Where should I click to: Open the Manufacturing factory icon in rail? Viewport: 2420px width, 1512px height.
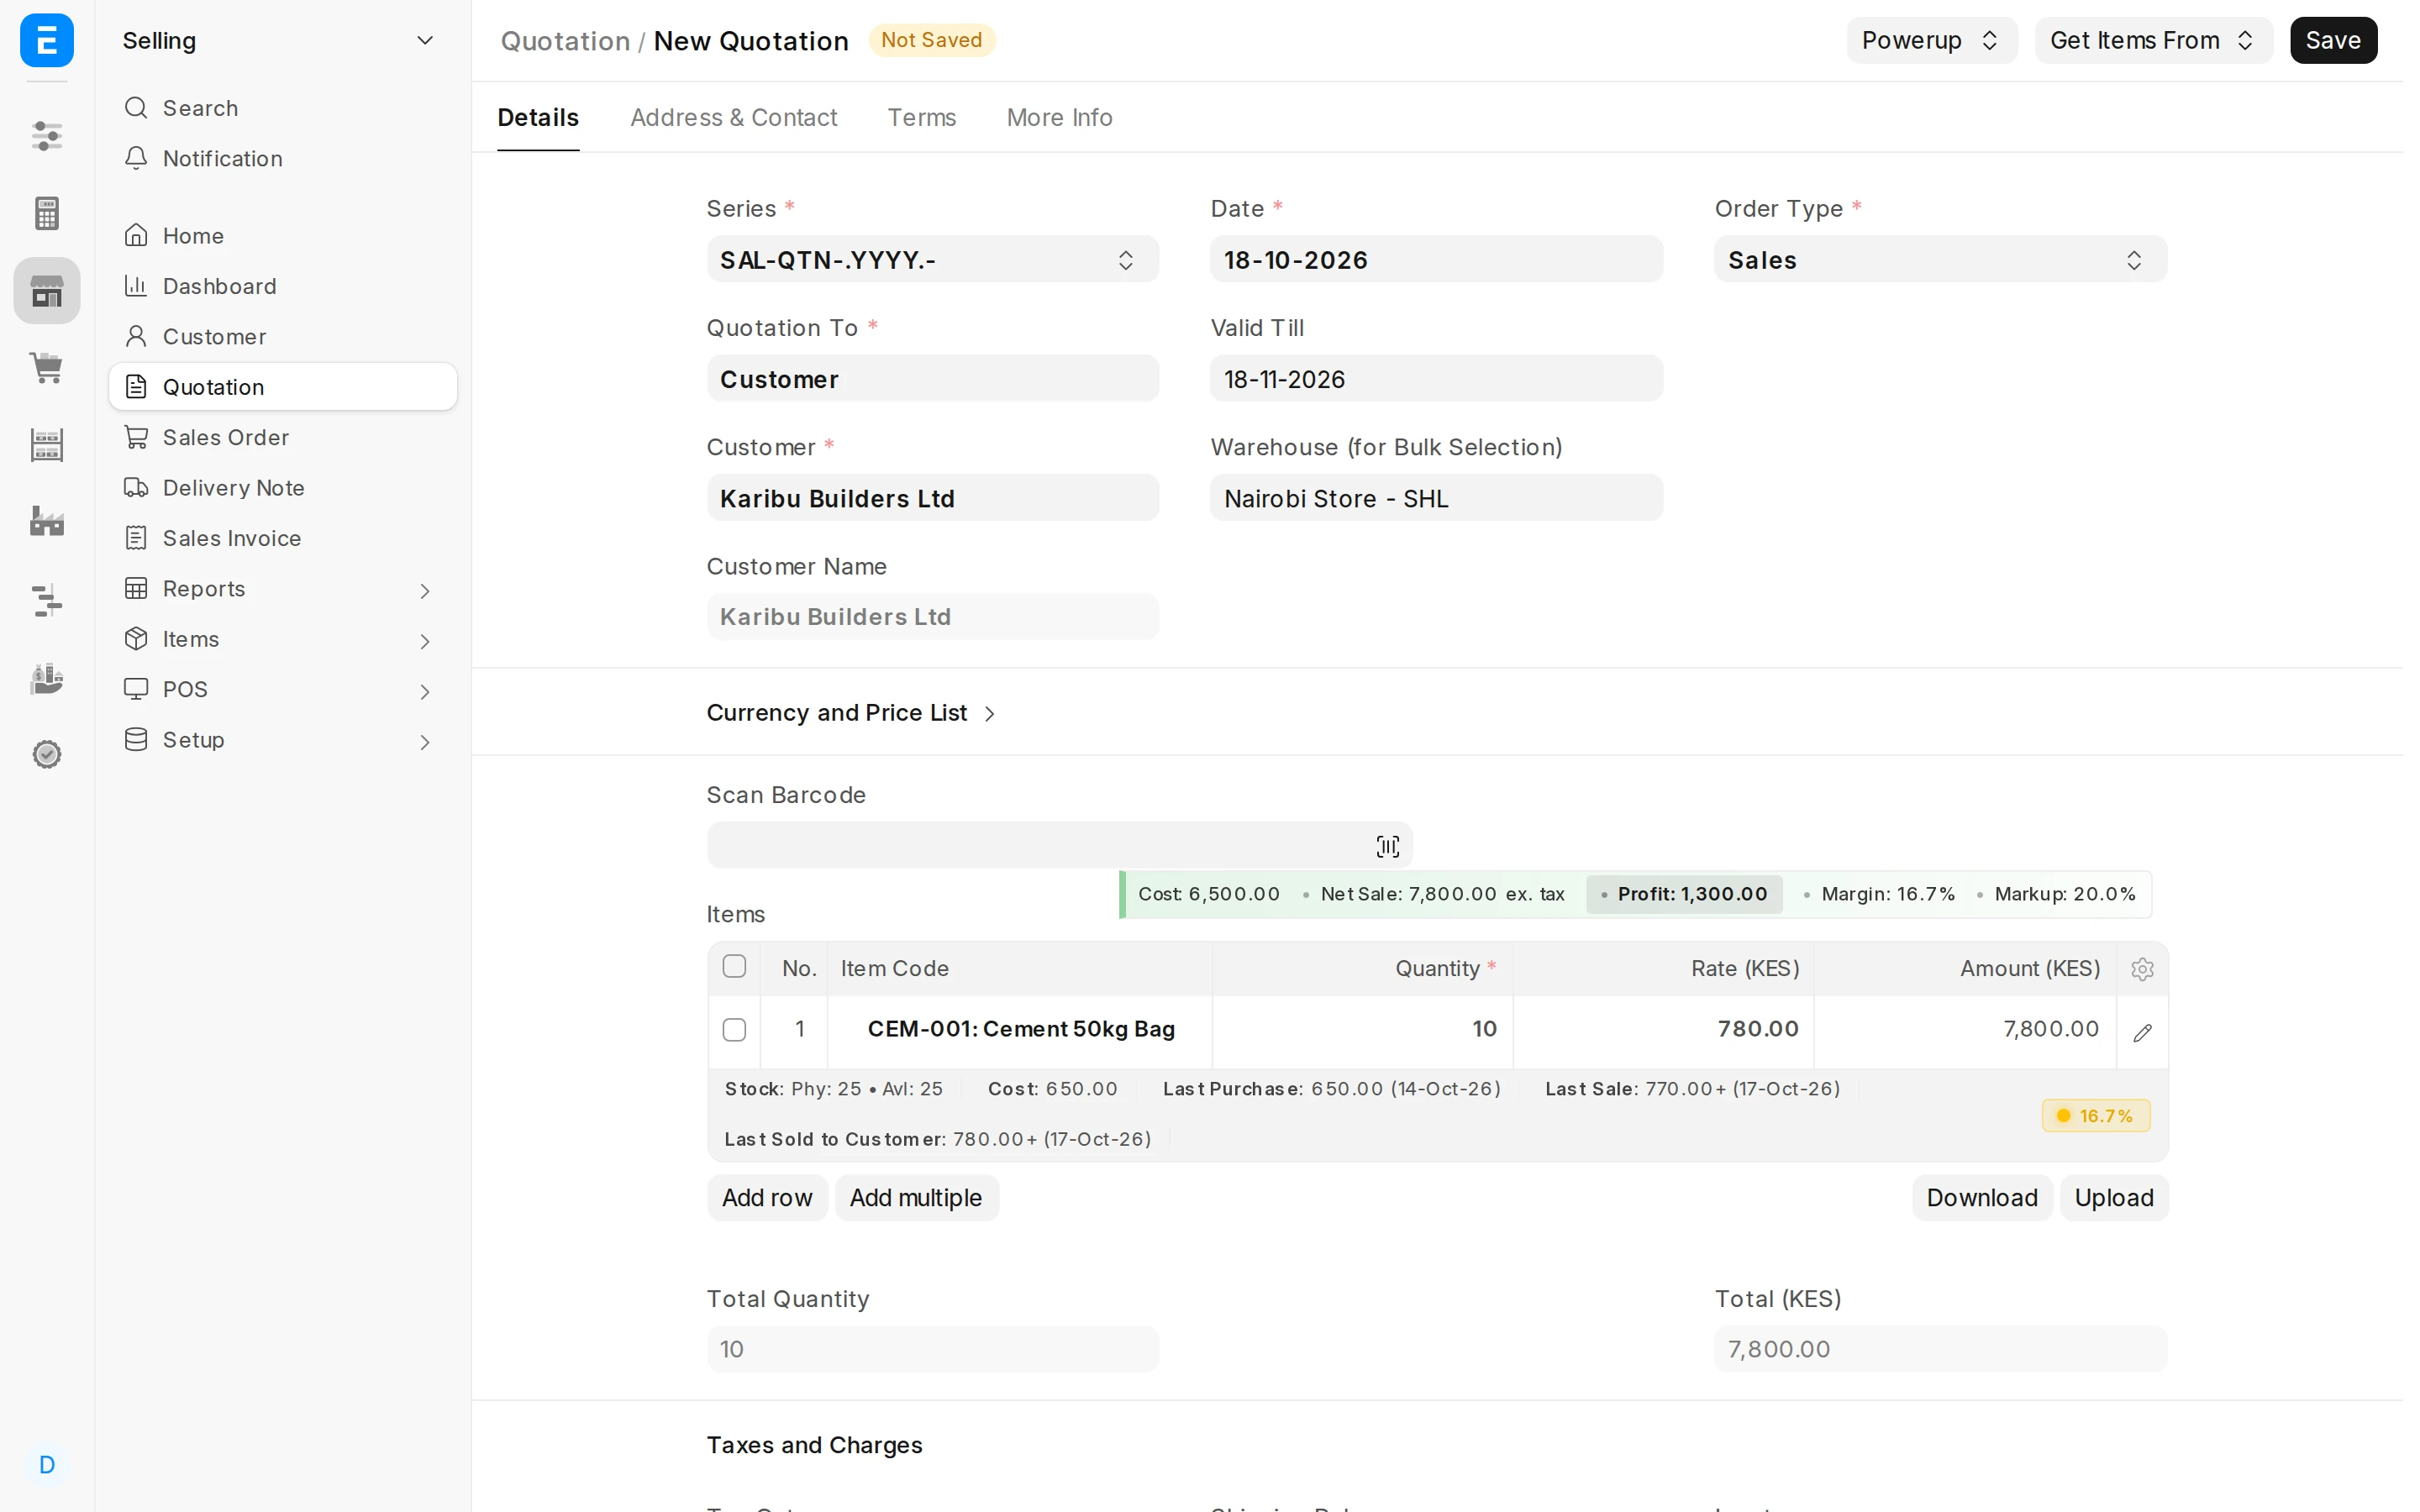[x=47, y=521]
